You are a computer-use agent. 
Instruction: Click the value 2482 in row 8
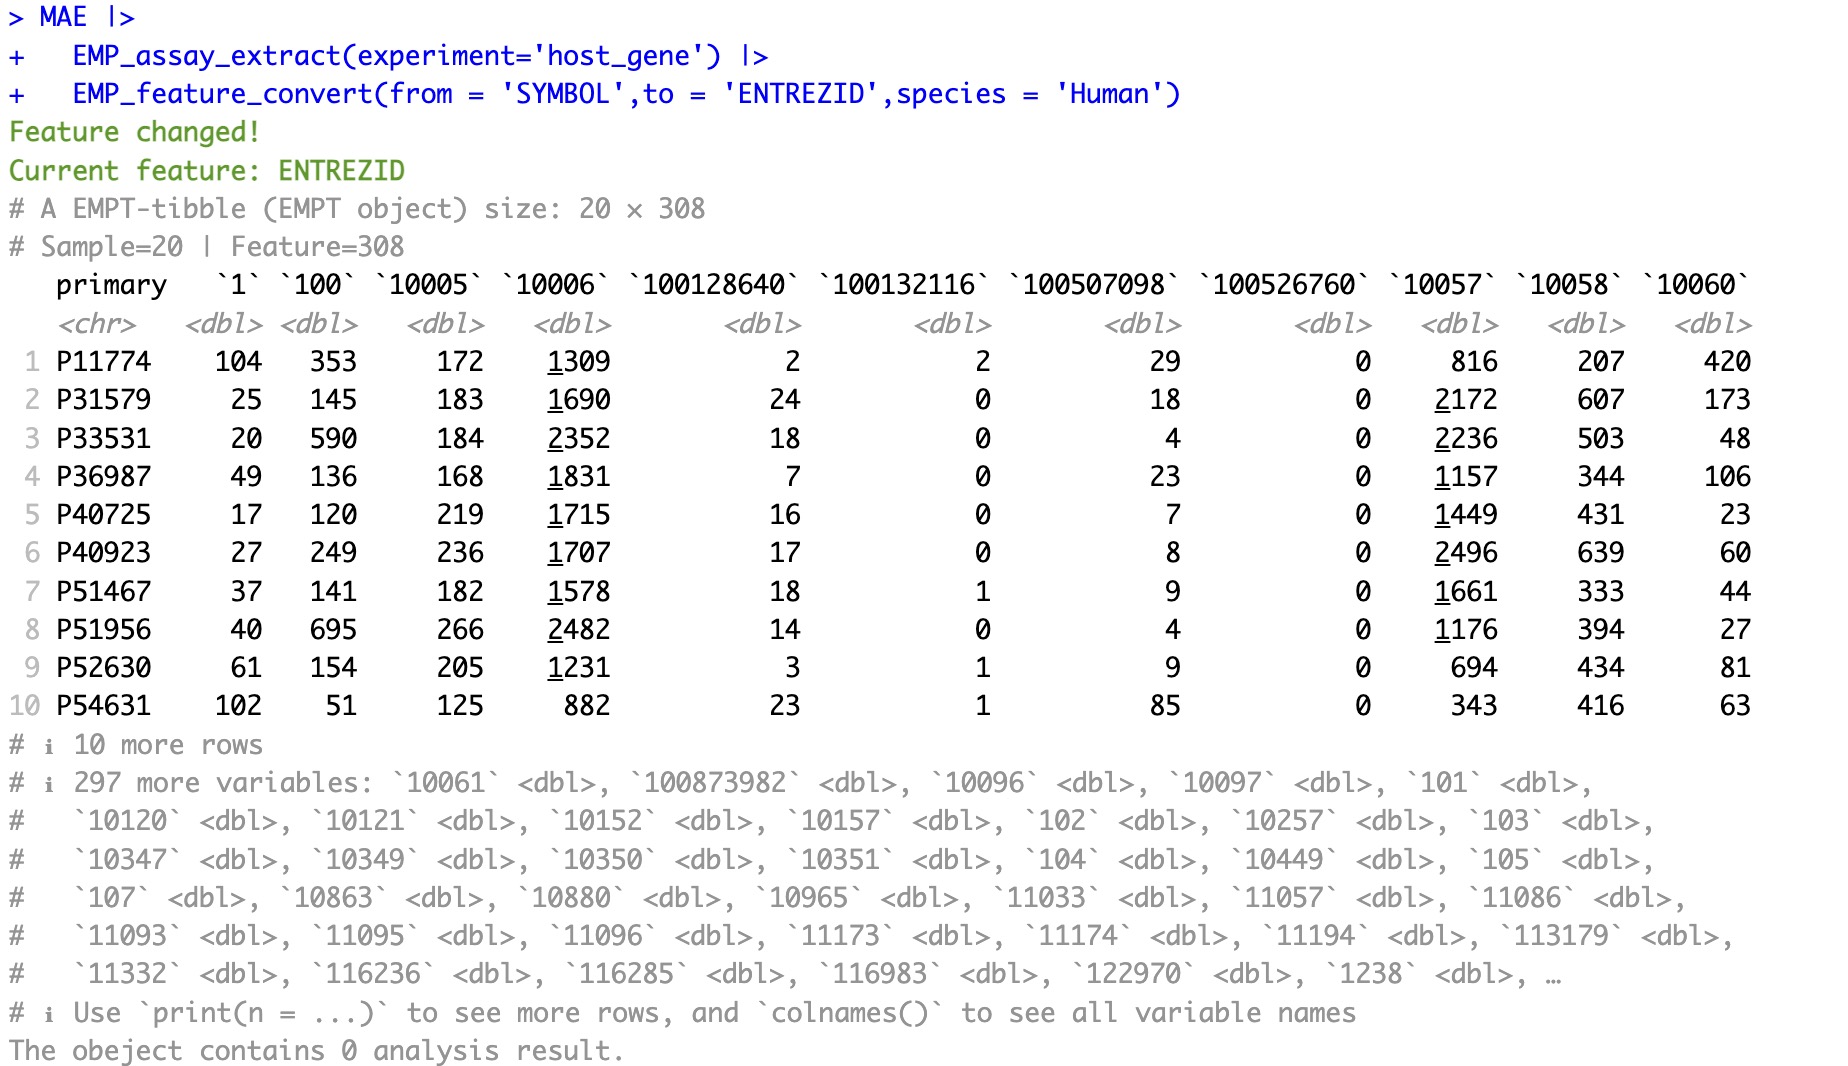pos(578,630)
